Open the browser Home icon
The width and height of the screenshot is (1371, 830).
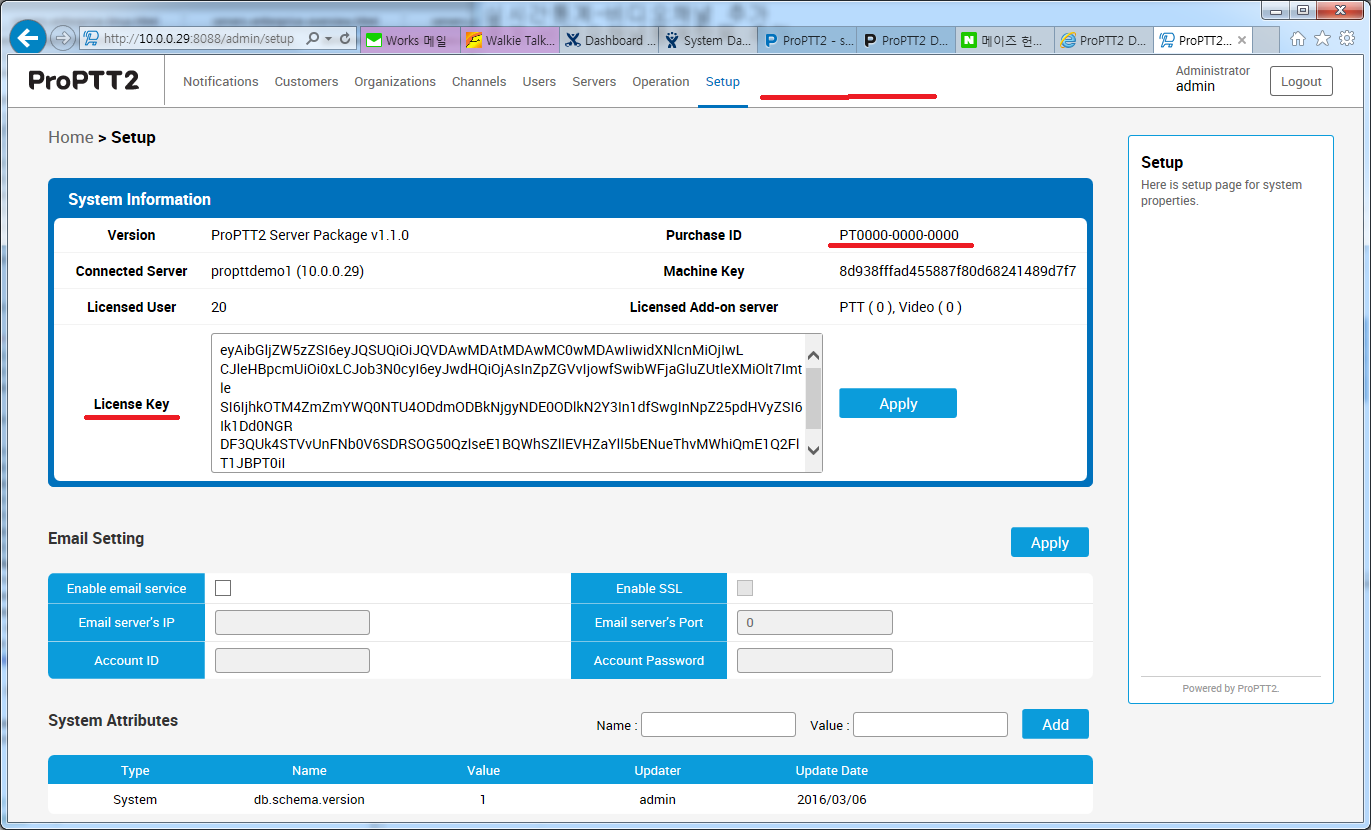[x=1298, y=39]
